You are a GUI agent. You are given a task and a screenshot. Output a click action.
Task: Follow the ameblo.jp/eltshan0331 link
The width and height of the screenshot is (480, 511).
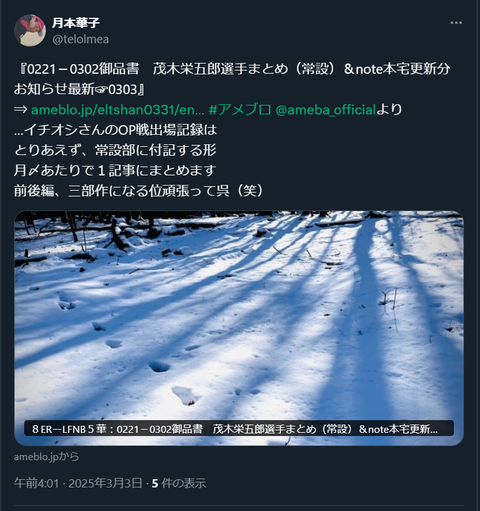(117, 110)
